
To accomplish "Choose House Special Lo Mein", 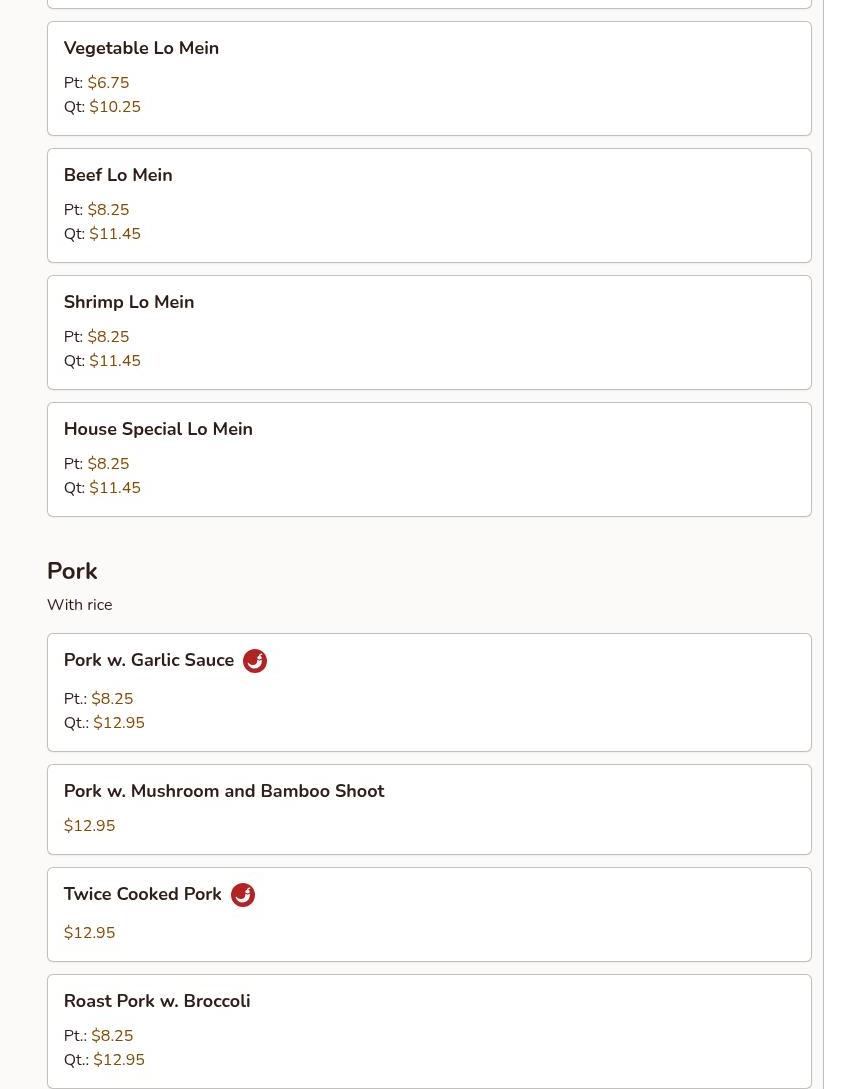I will click(158, 429).
